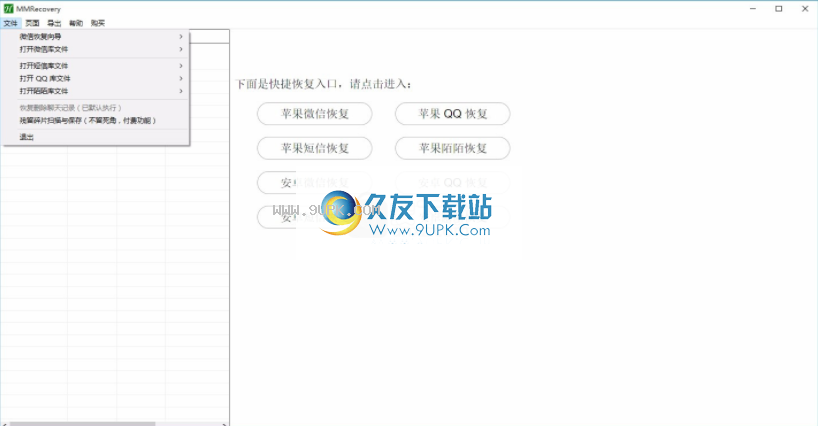Click the 苹果陌陌恢复 button
Screen dimensions: 818x426
pyautogui.click(x=452, y=148)
